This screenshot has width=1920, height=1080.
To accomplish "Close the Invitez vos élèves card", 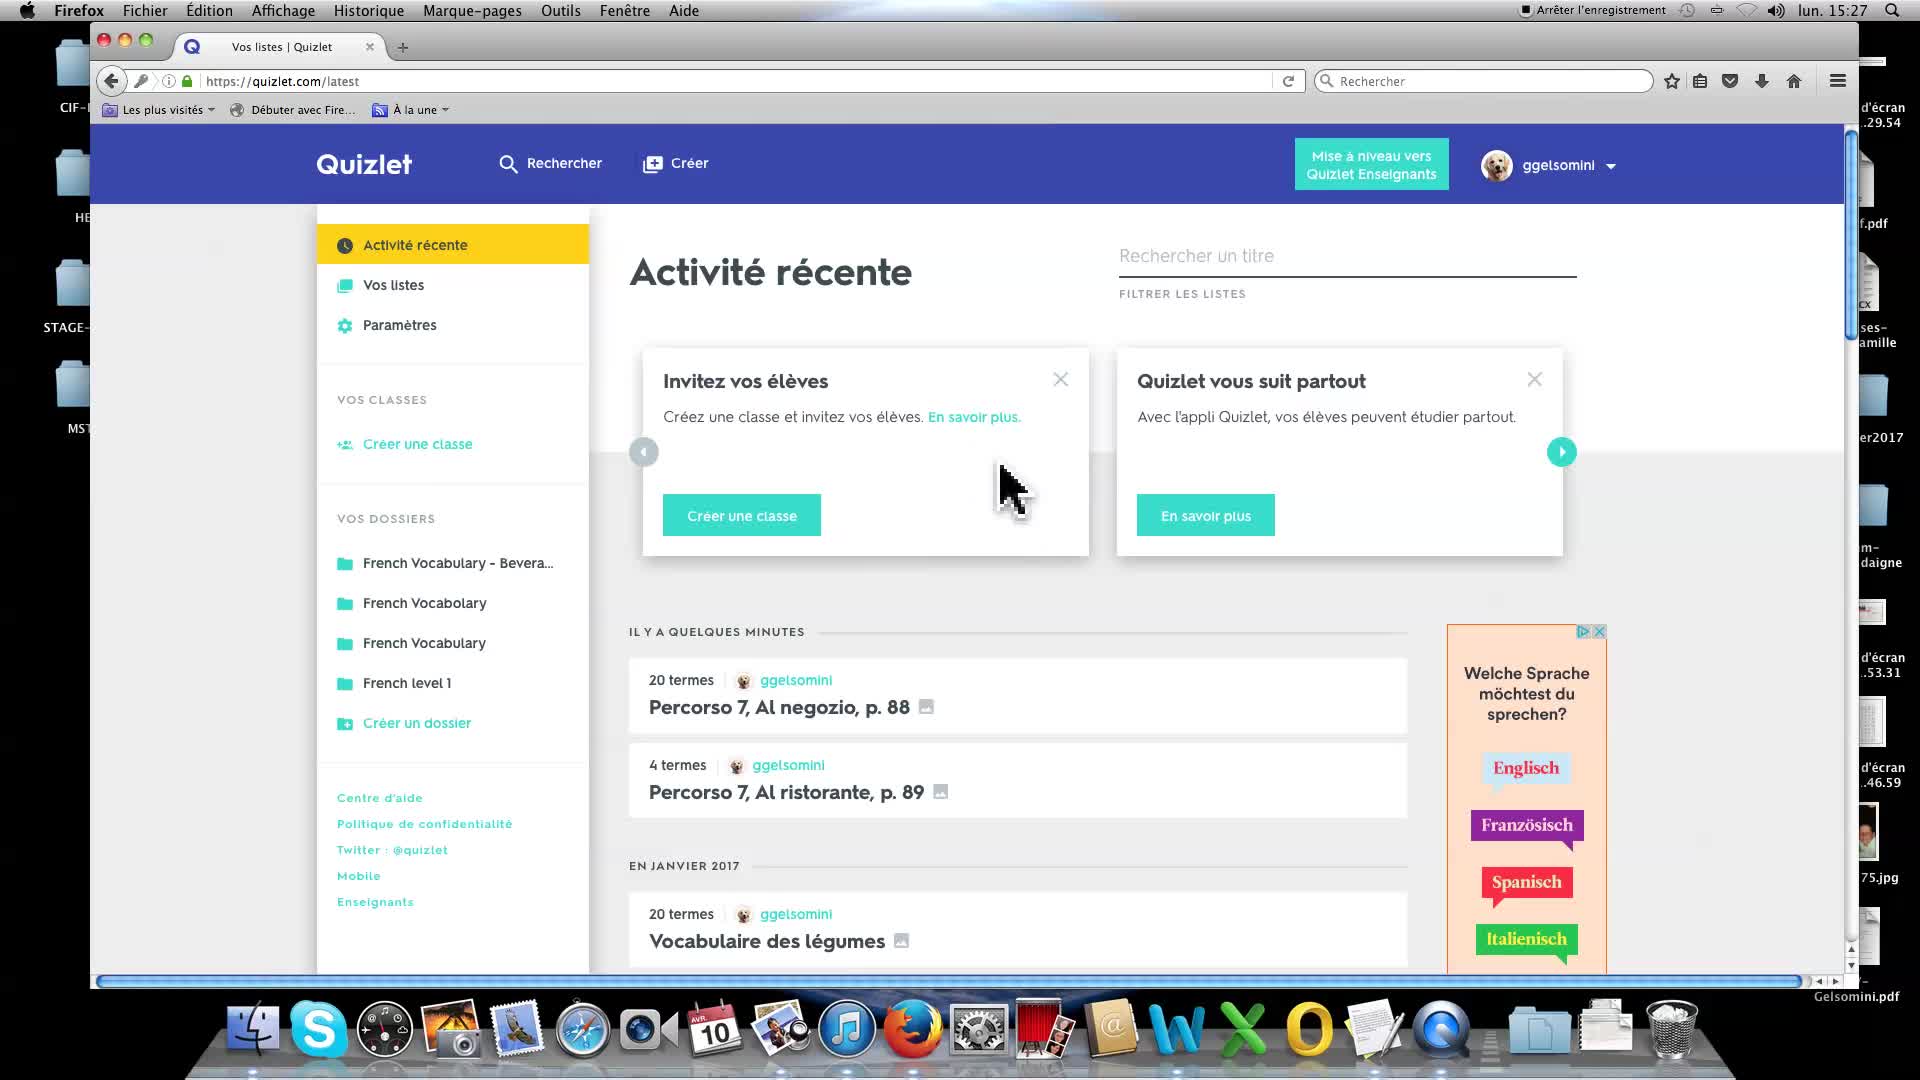I will click(1060, 380).
